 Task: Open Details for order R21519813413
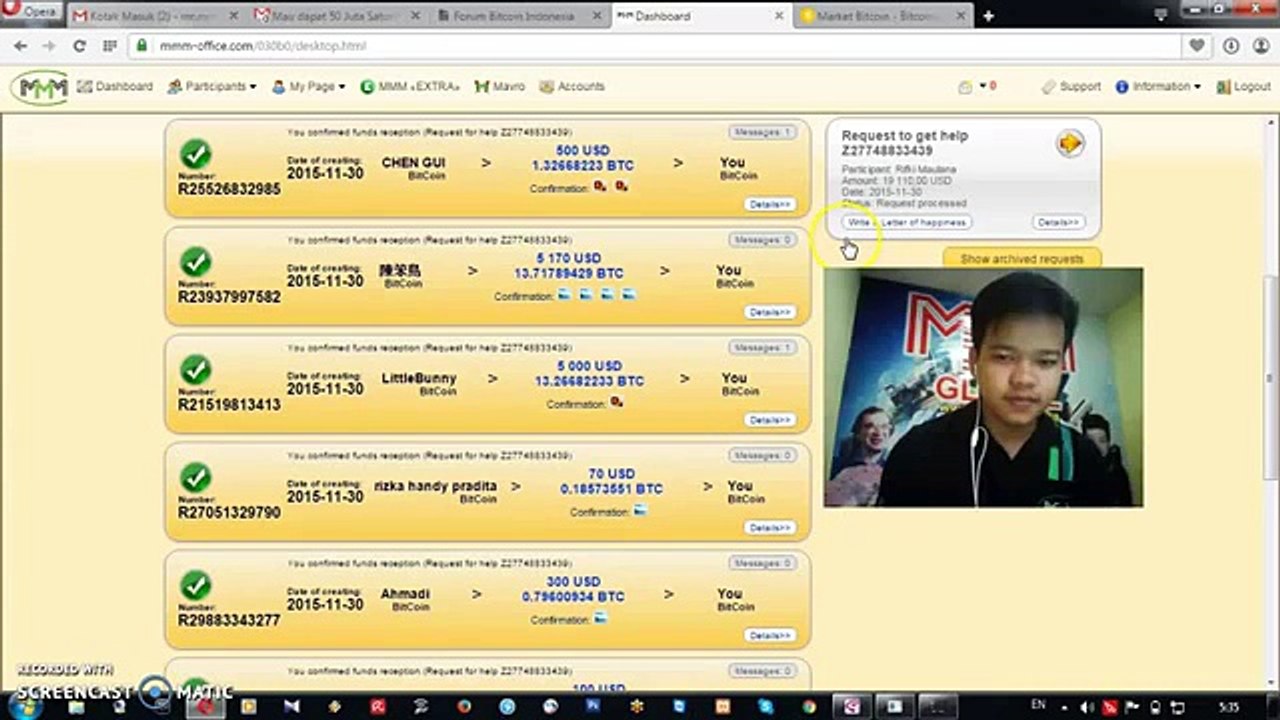[770, 420]
